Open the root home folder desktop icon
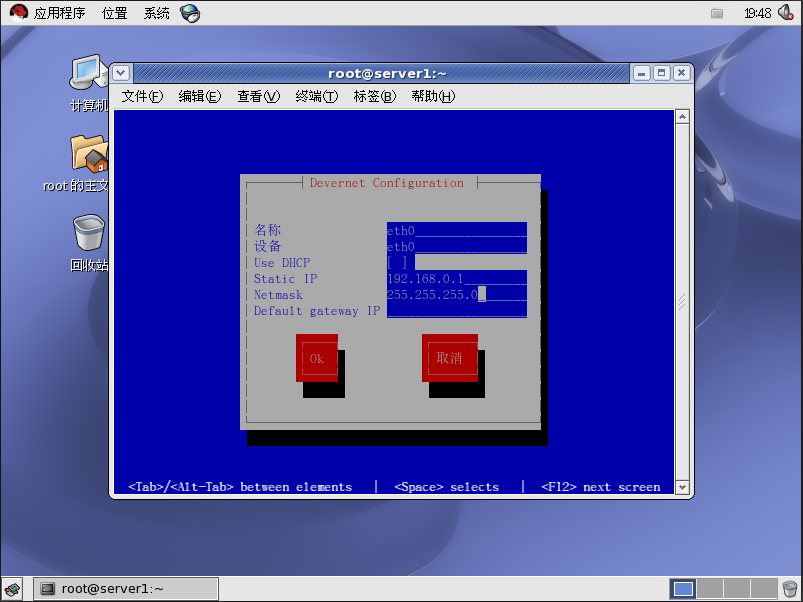The height and width of the screenshot is (602, 803). click(77, 163)
